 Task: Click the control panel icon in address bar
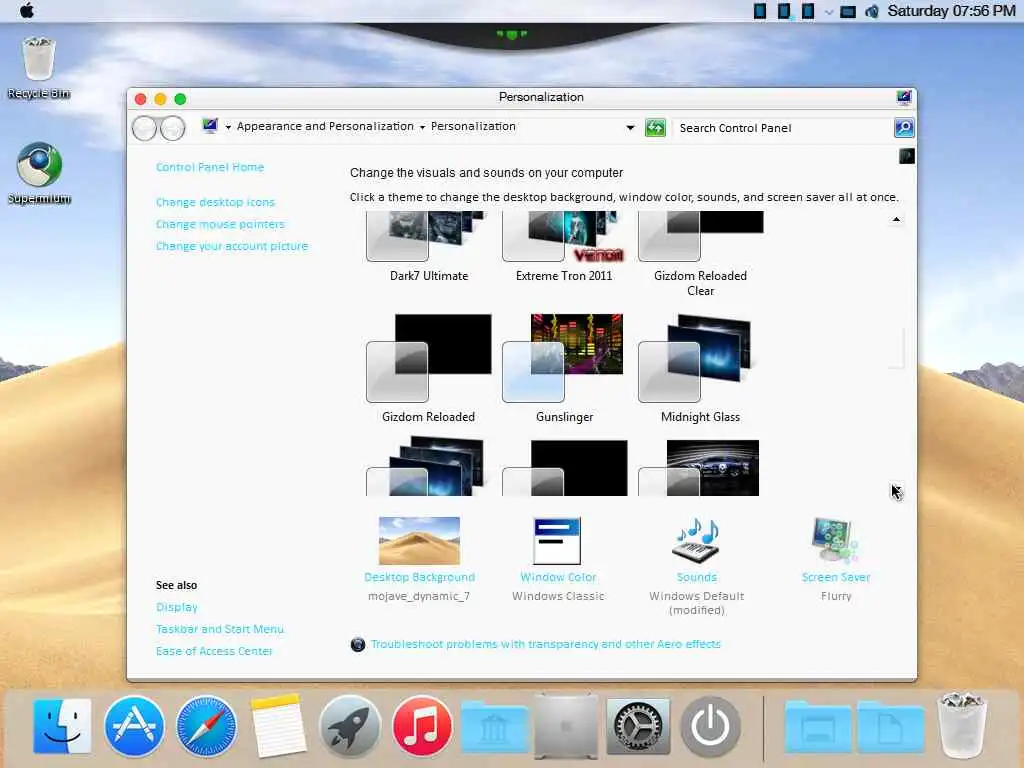point(210,125)
